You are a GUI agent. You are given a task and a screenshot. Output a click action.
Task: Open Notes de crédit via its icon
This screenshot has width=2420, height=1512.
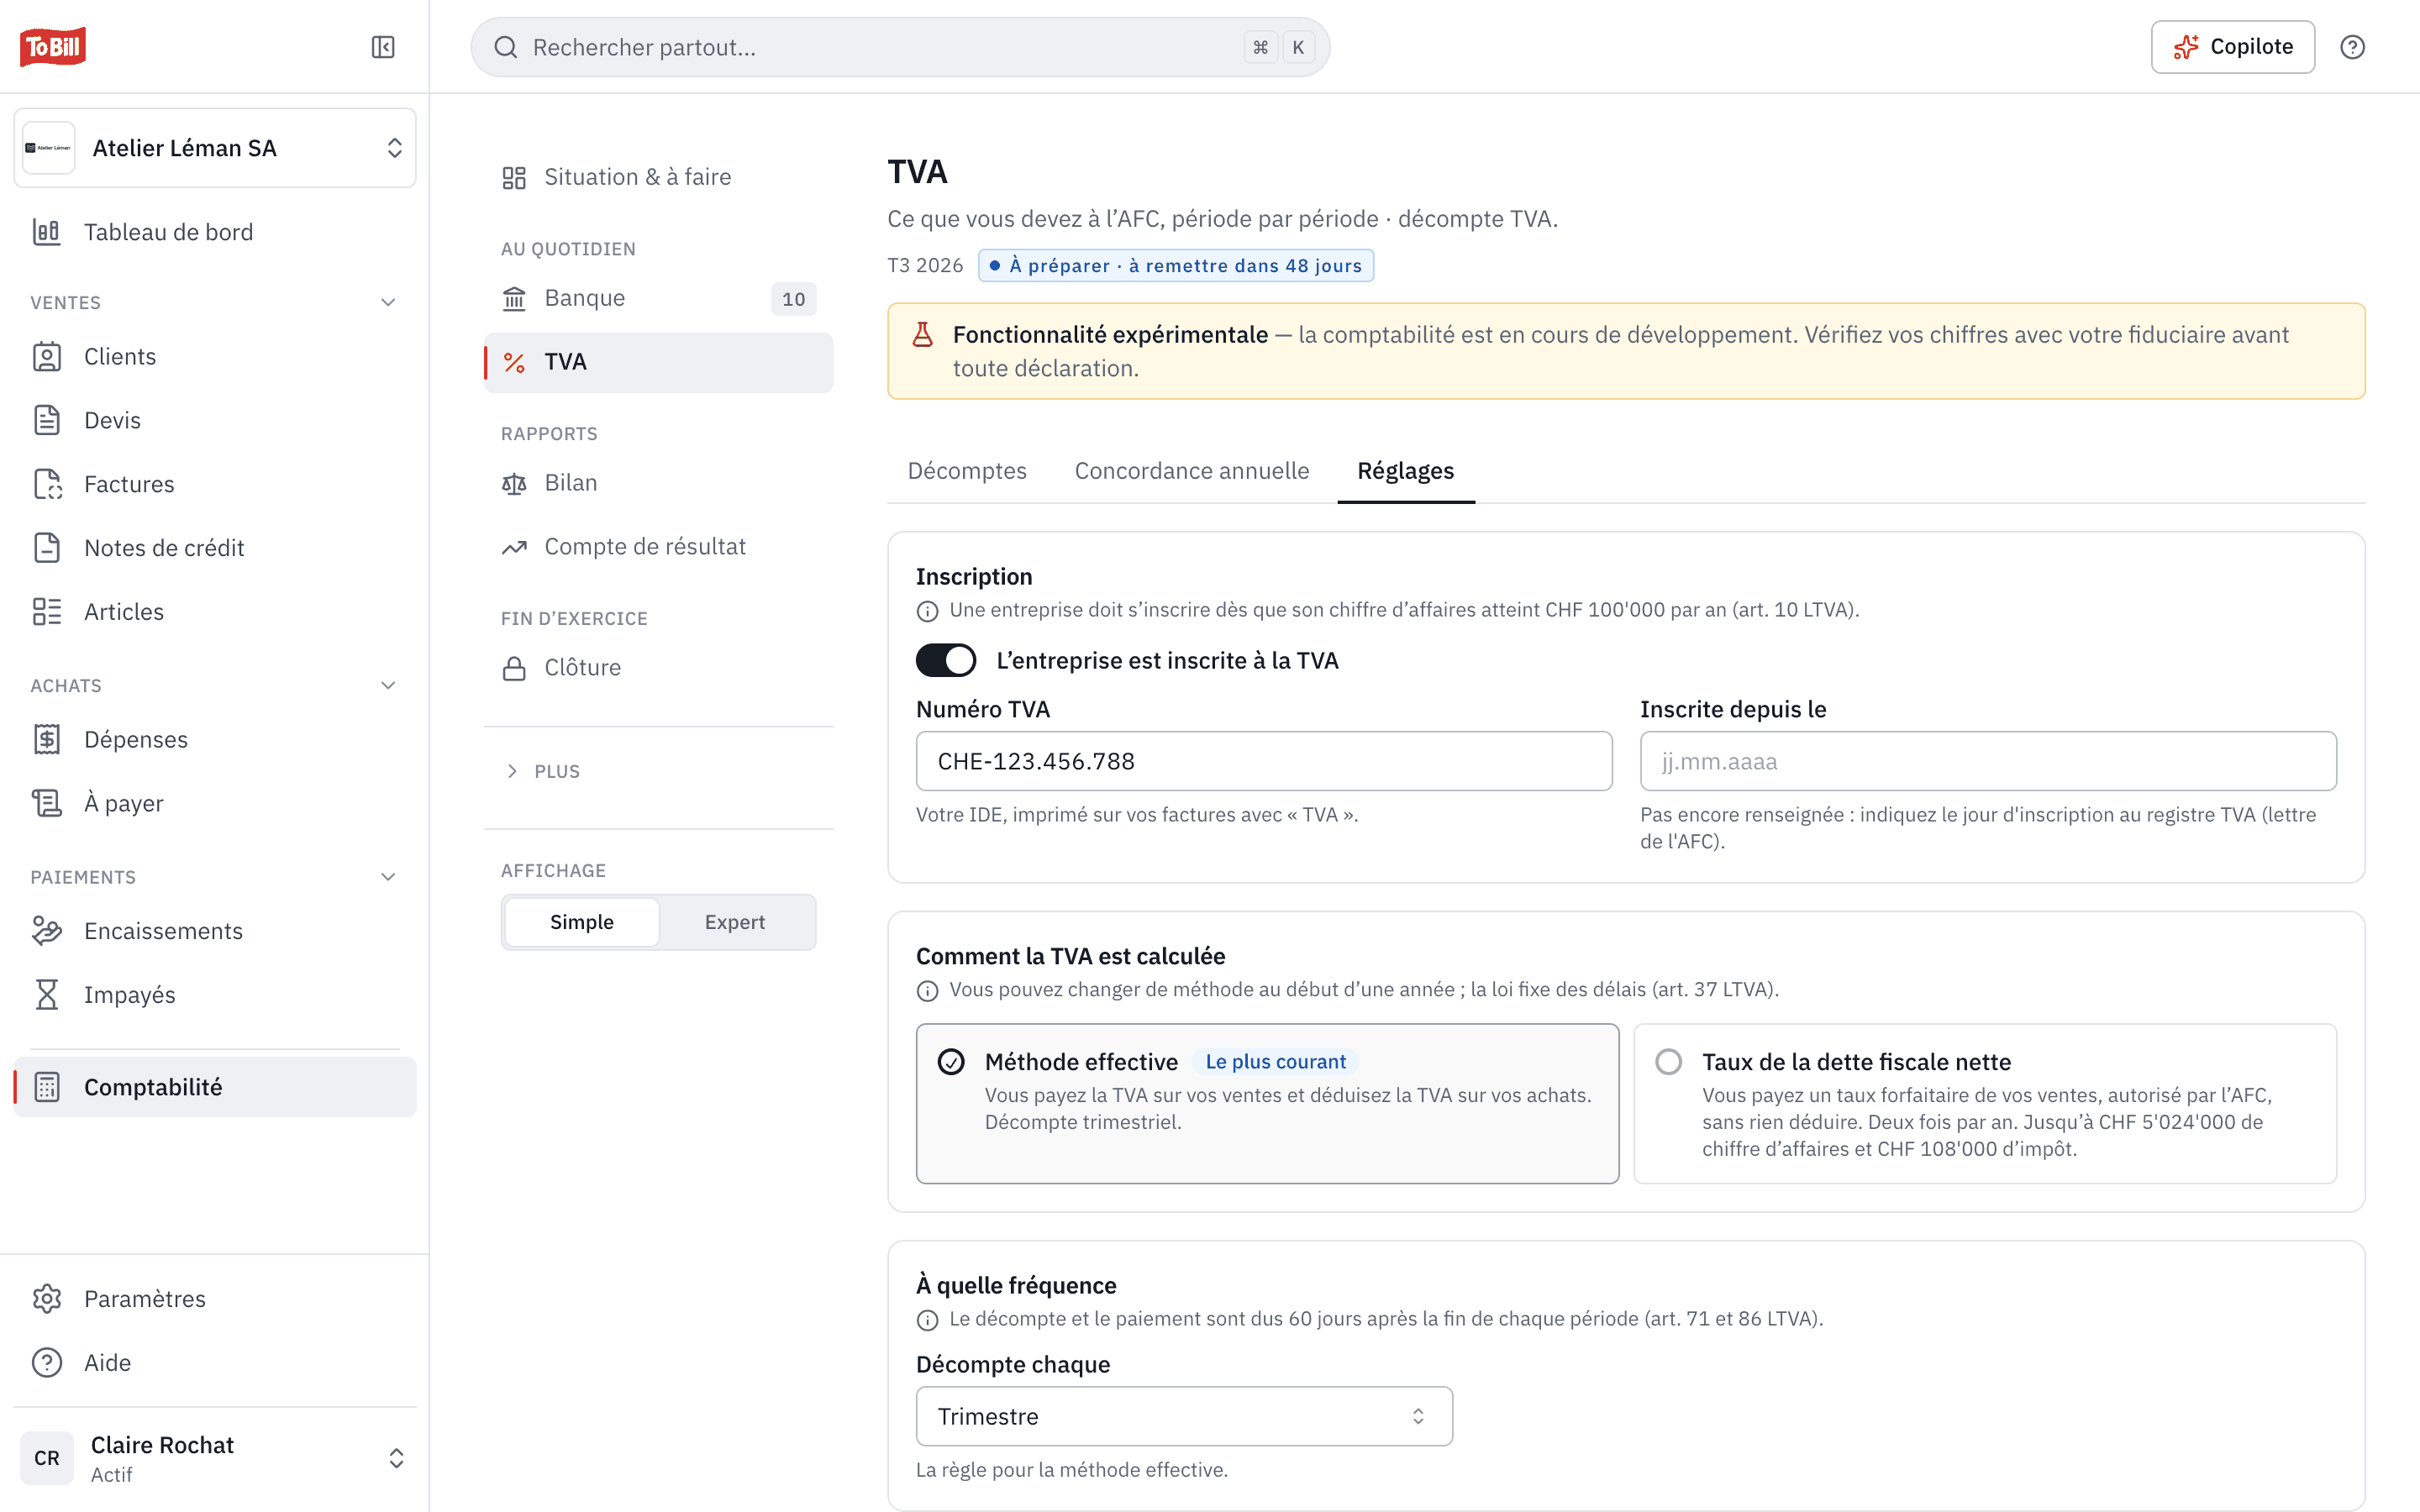coord(47,548)
